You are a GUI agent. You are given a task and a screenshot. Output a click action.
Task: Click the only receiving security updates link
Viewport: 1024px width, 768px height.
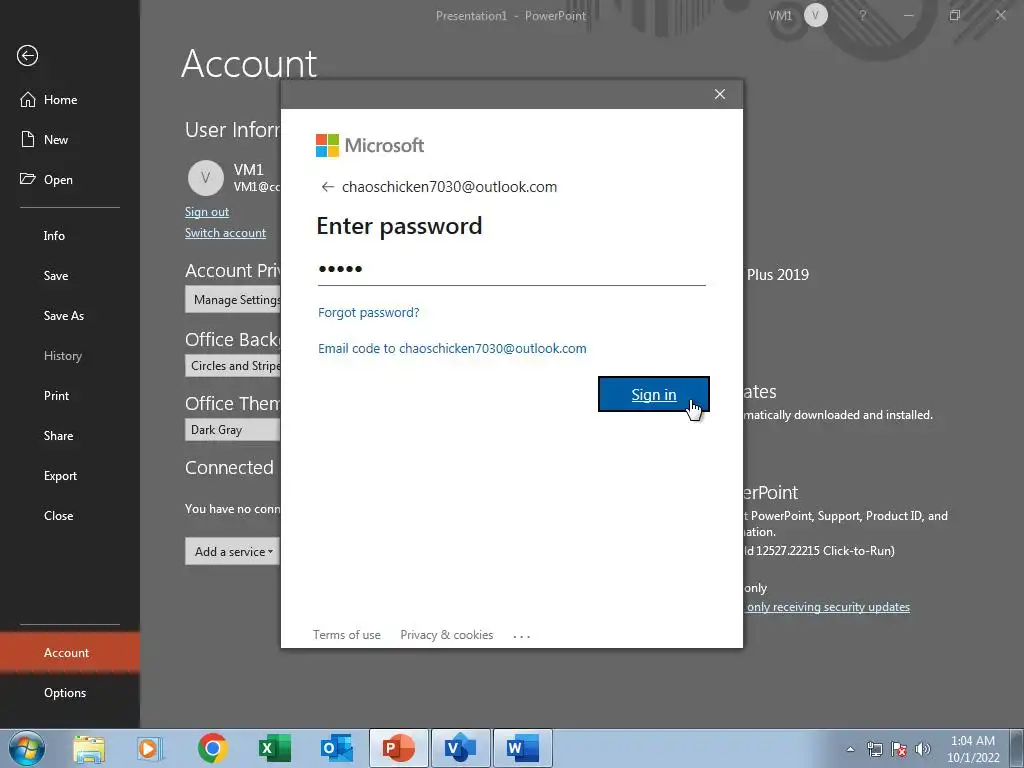(x=828, y=607)
